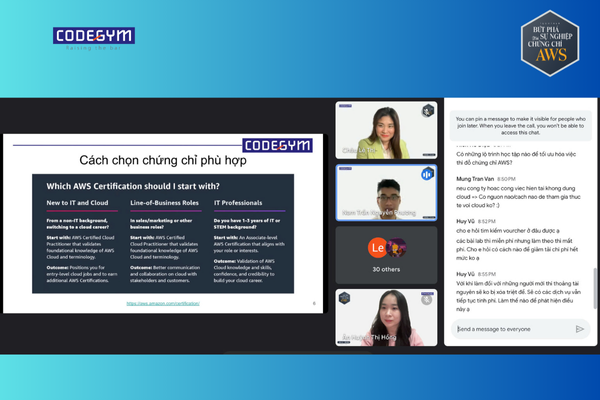
Task: Click the muted microphone icon on Thị Hồng's tile
Action: point(427,299)
